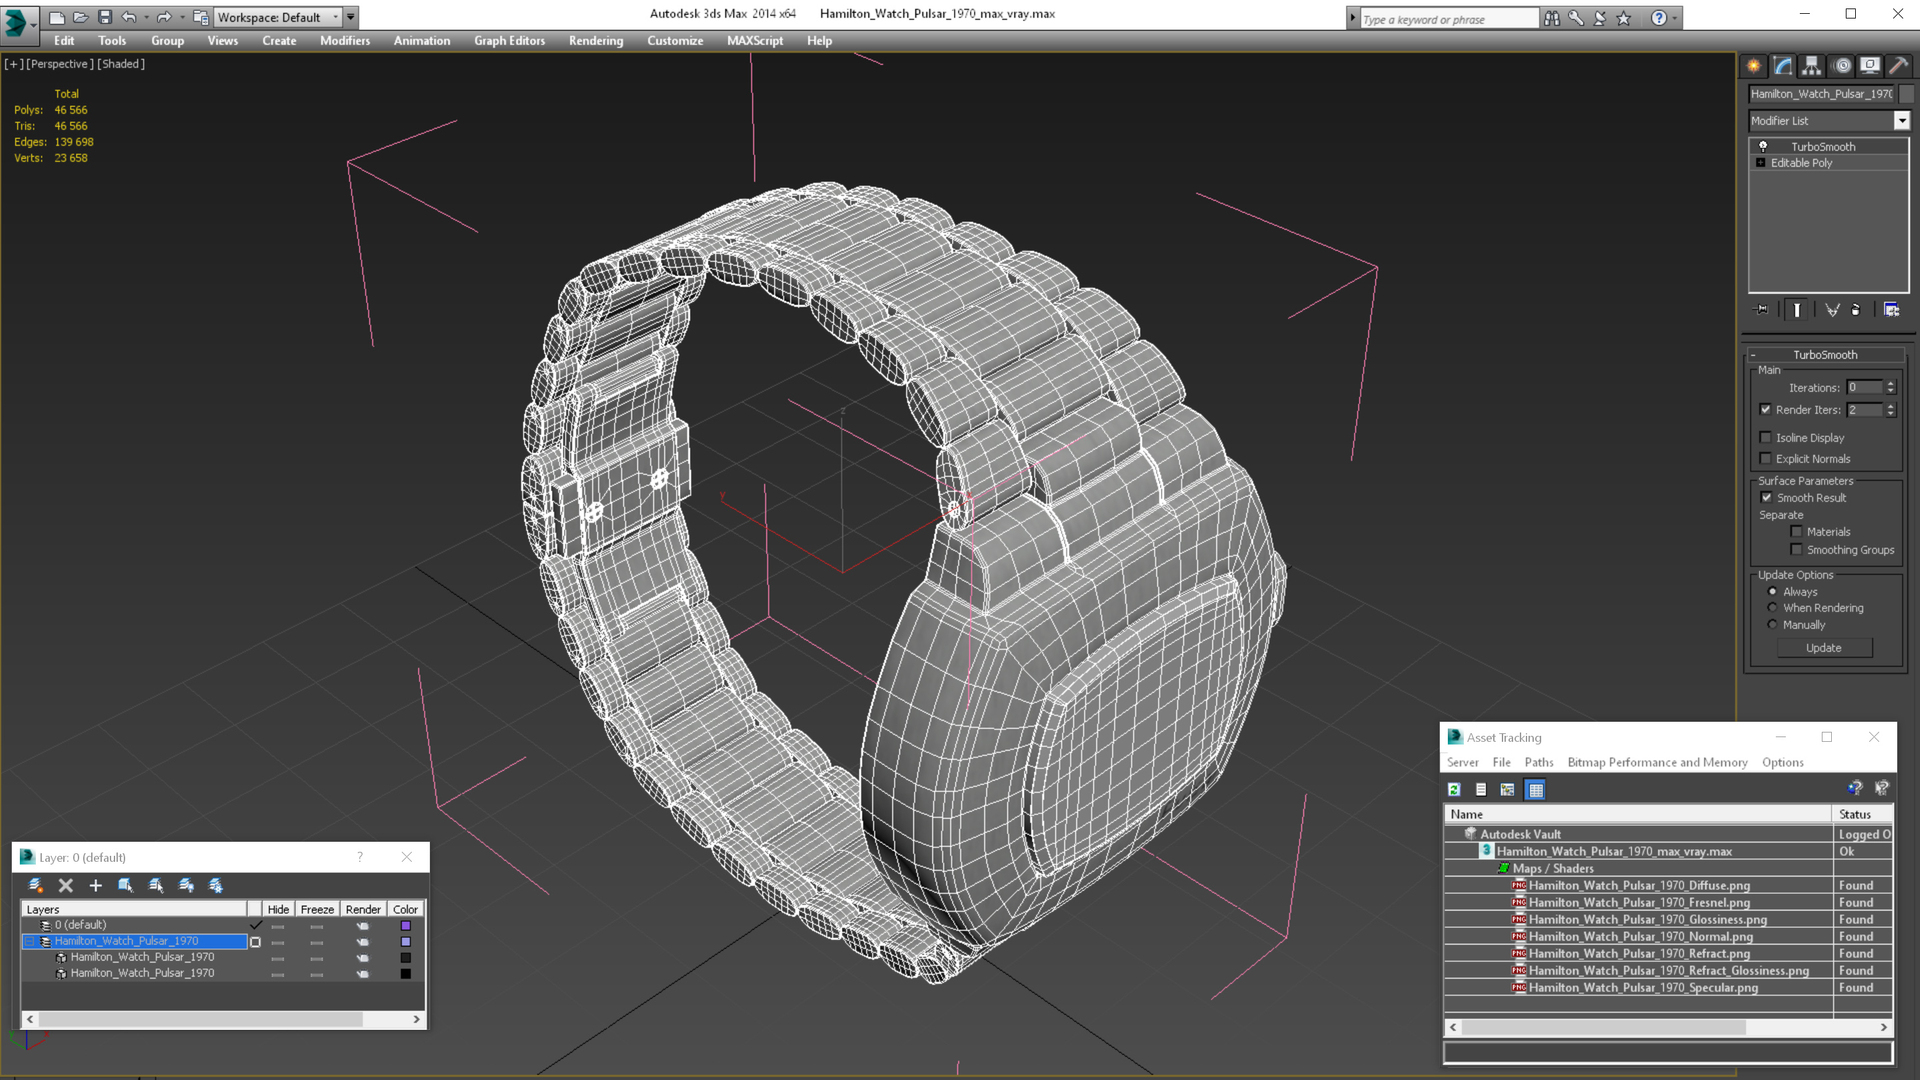Click the TurboSmooth Update button
This screenshot has width=1920, height=1080.
(1823, 648)
